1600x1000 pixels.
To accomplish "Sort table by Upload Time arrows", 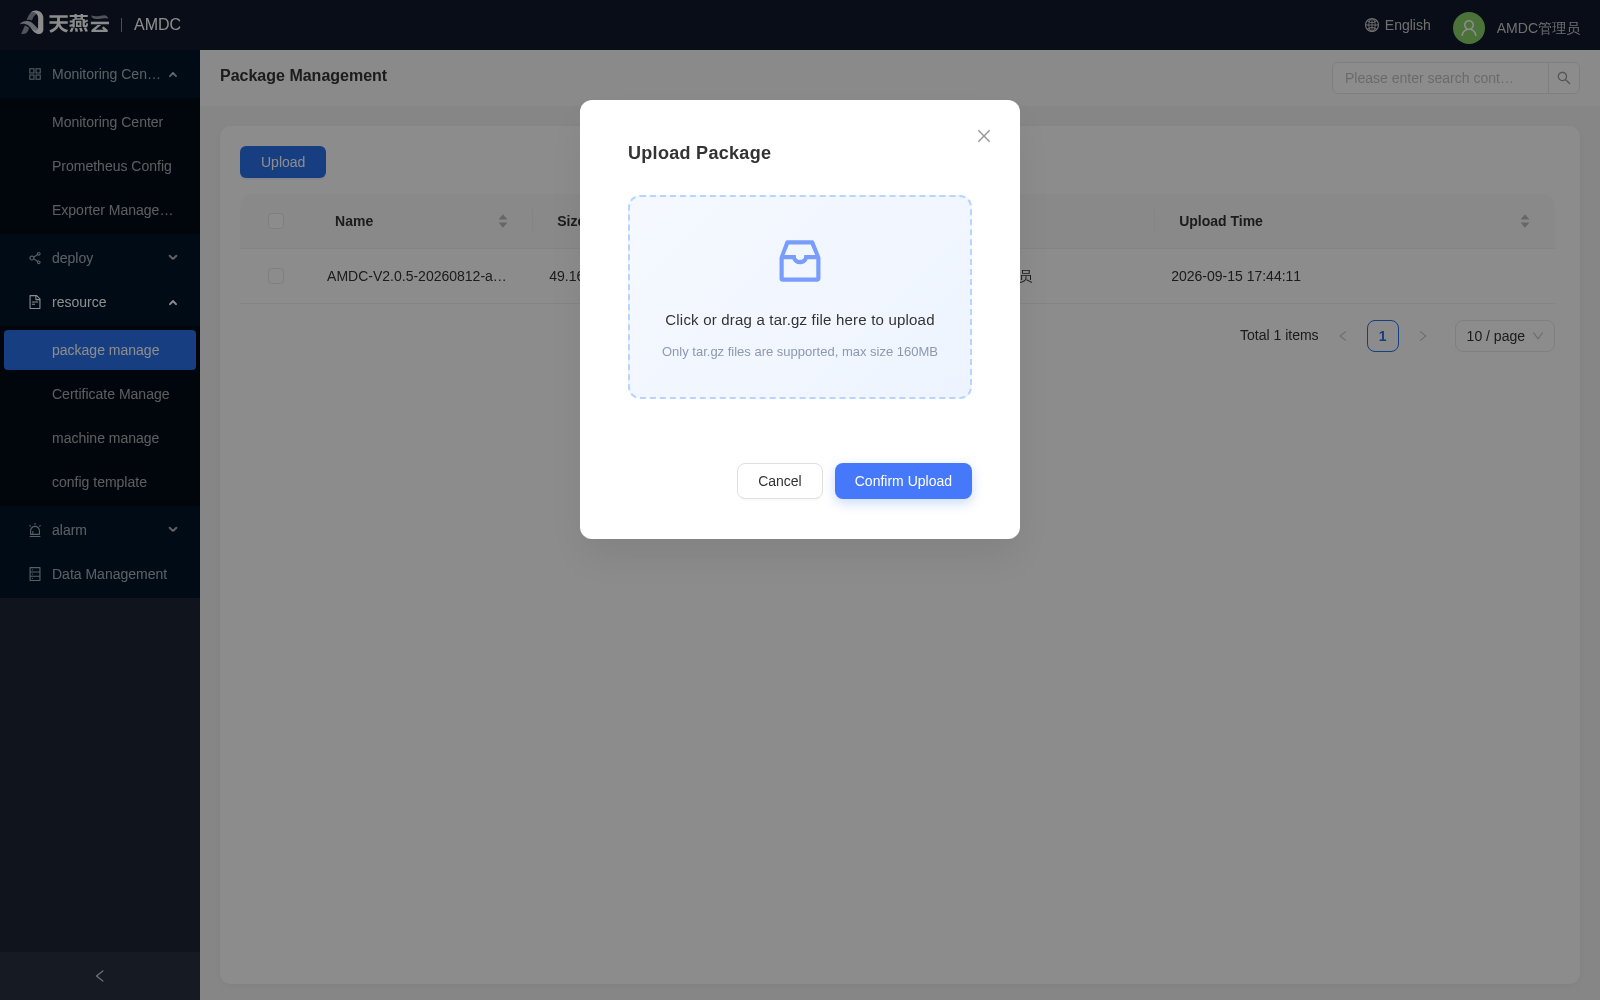I will click(1525, 221).
